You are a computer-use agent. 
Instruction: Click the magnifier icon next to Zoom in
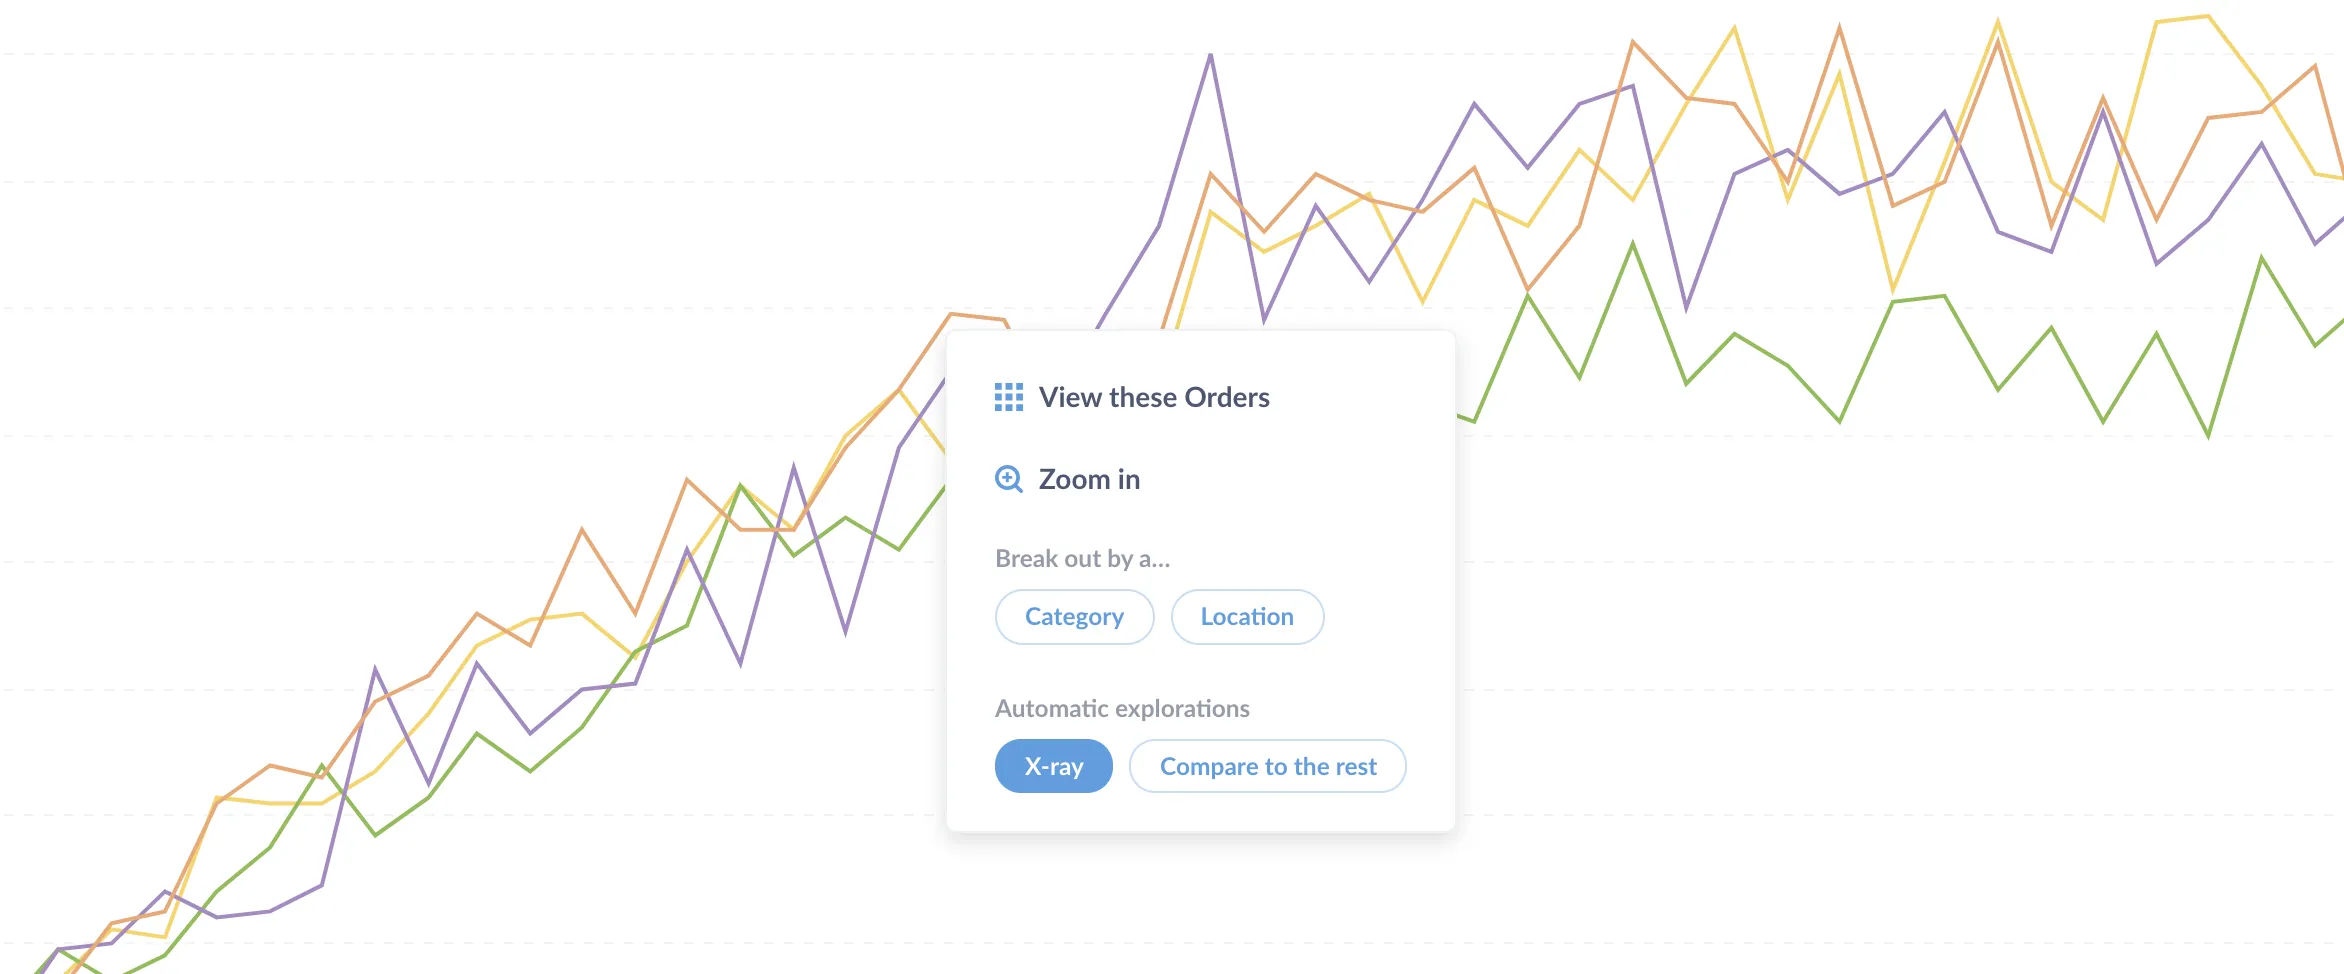pos(1008,479)
